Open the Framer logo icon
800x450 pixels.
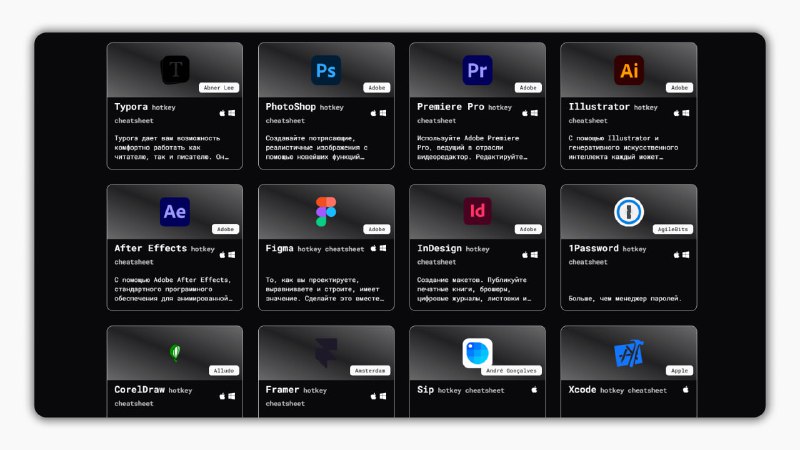tap(326, 353)
